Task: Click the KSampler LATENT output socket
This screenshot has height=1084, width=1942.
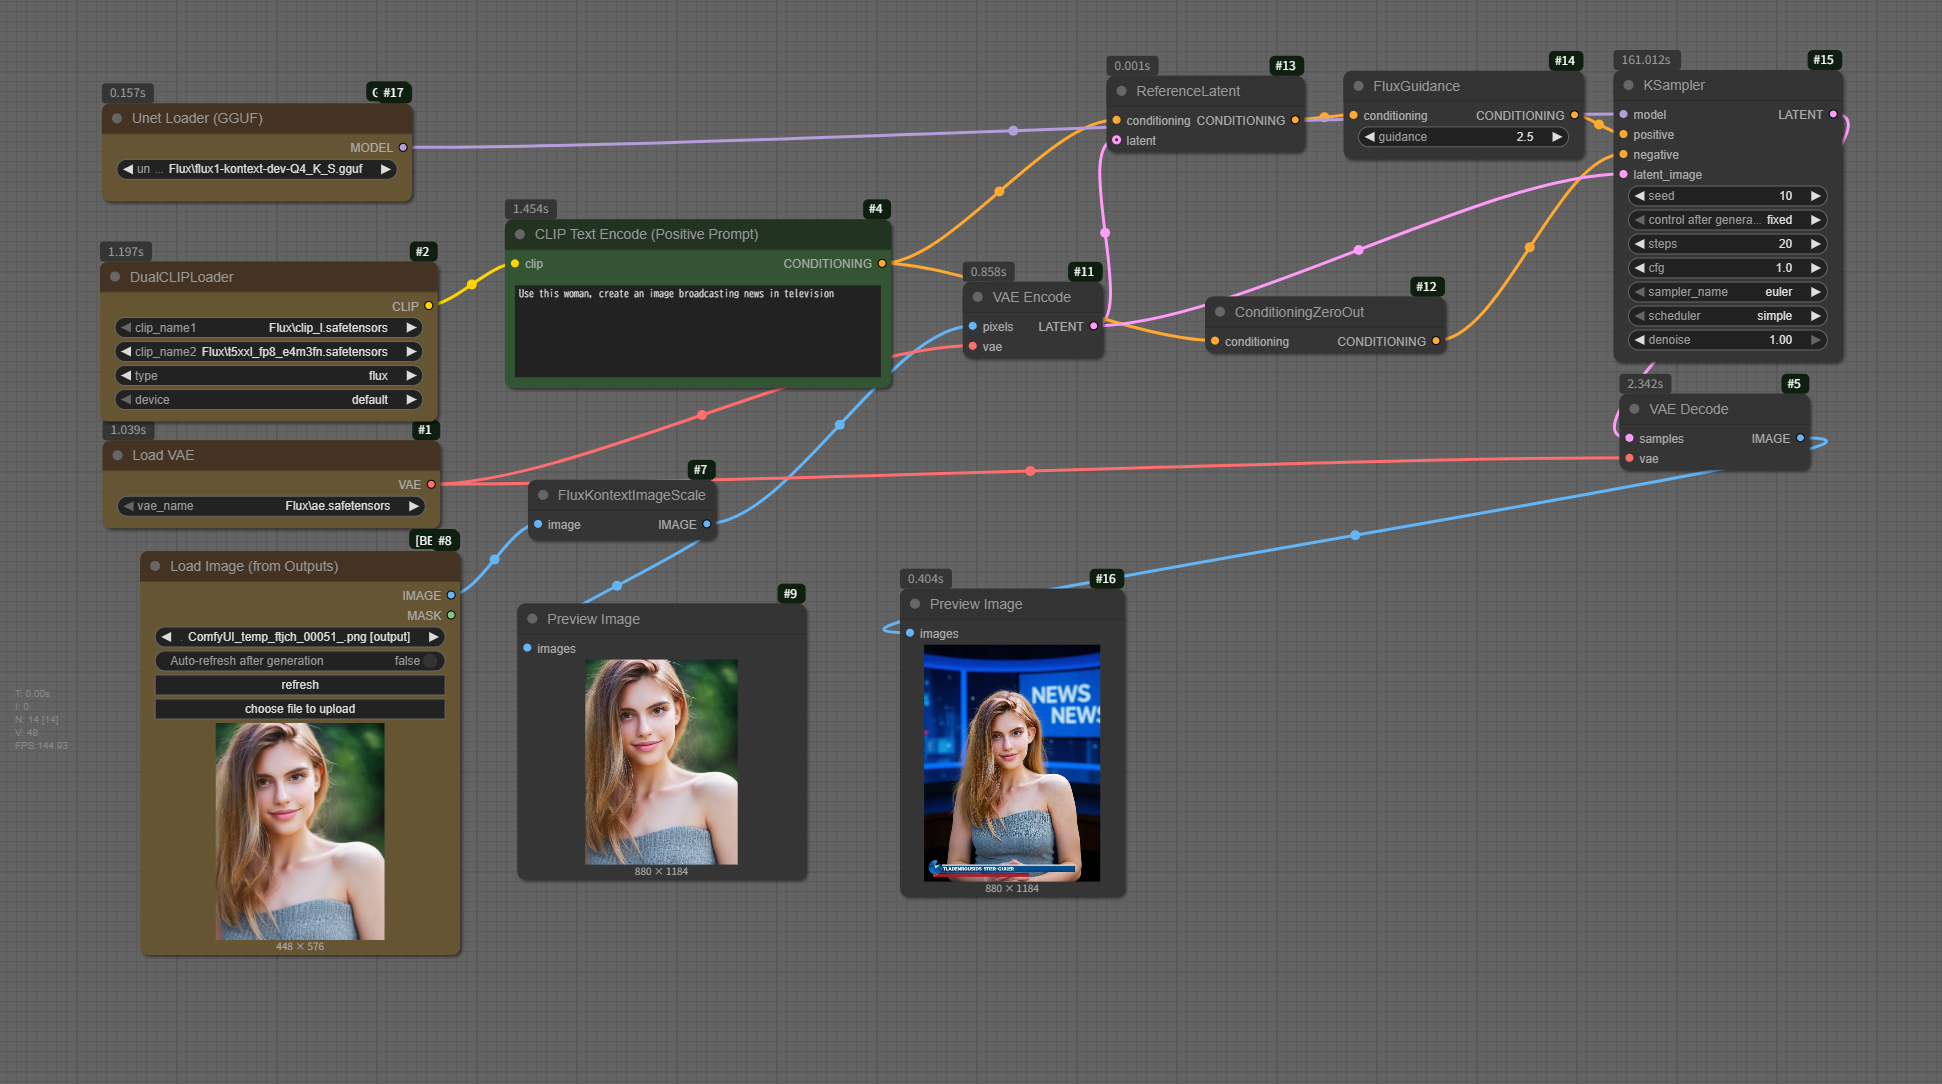Action: point(1833,115)
